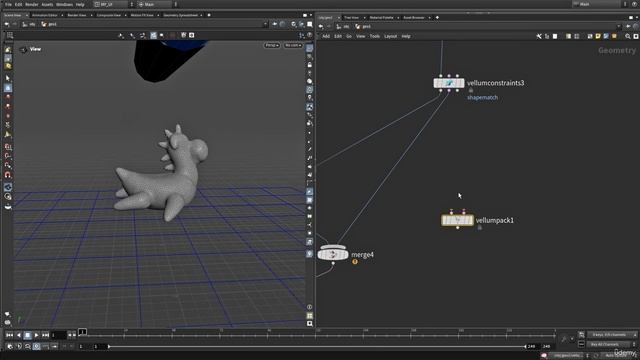Add a new pane tab in the scene view

click(209, 15)
